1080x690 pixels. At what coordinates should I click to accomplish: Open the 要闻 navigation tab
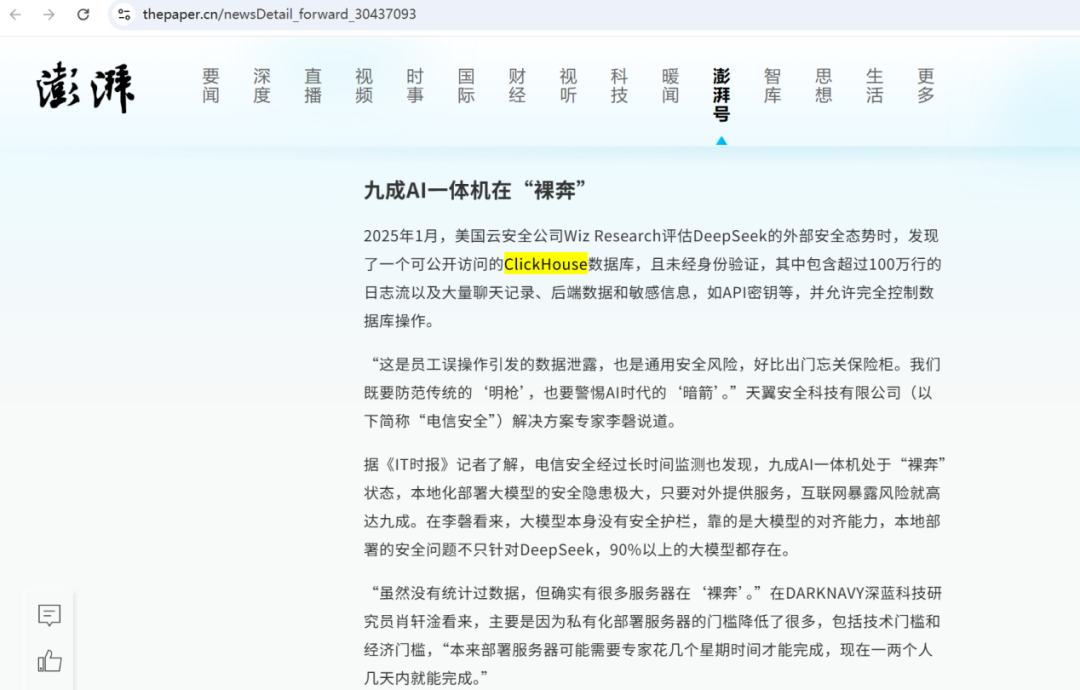click(x=211, y=86)
